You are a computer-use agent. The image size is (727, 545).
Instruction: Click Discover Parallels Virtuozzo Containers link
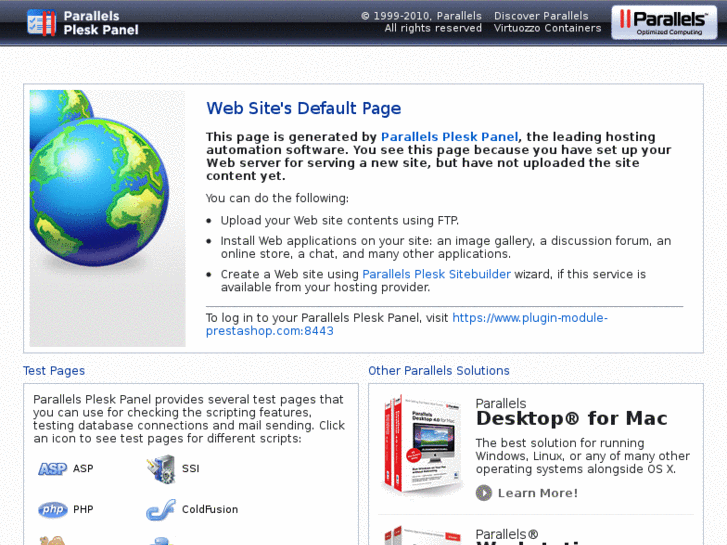coord(548,22)
